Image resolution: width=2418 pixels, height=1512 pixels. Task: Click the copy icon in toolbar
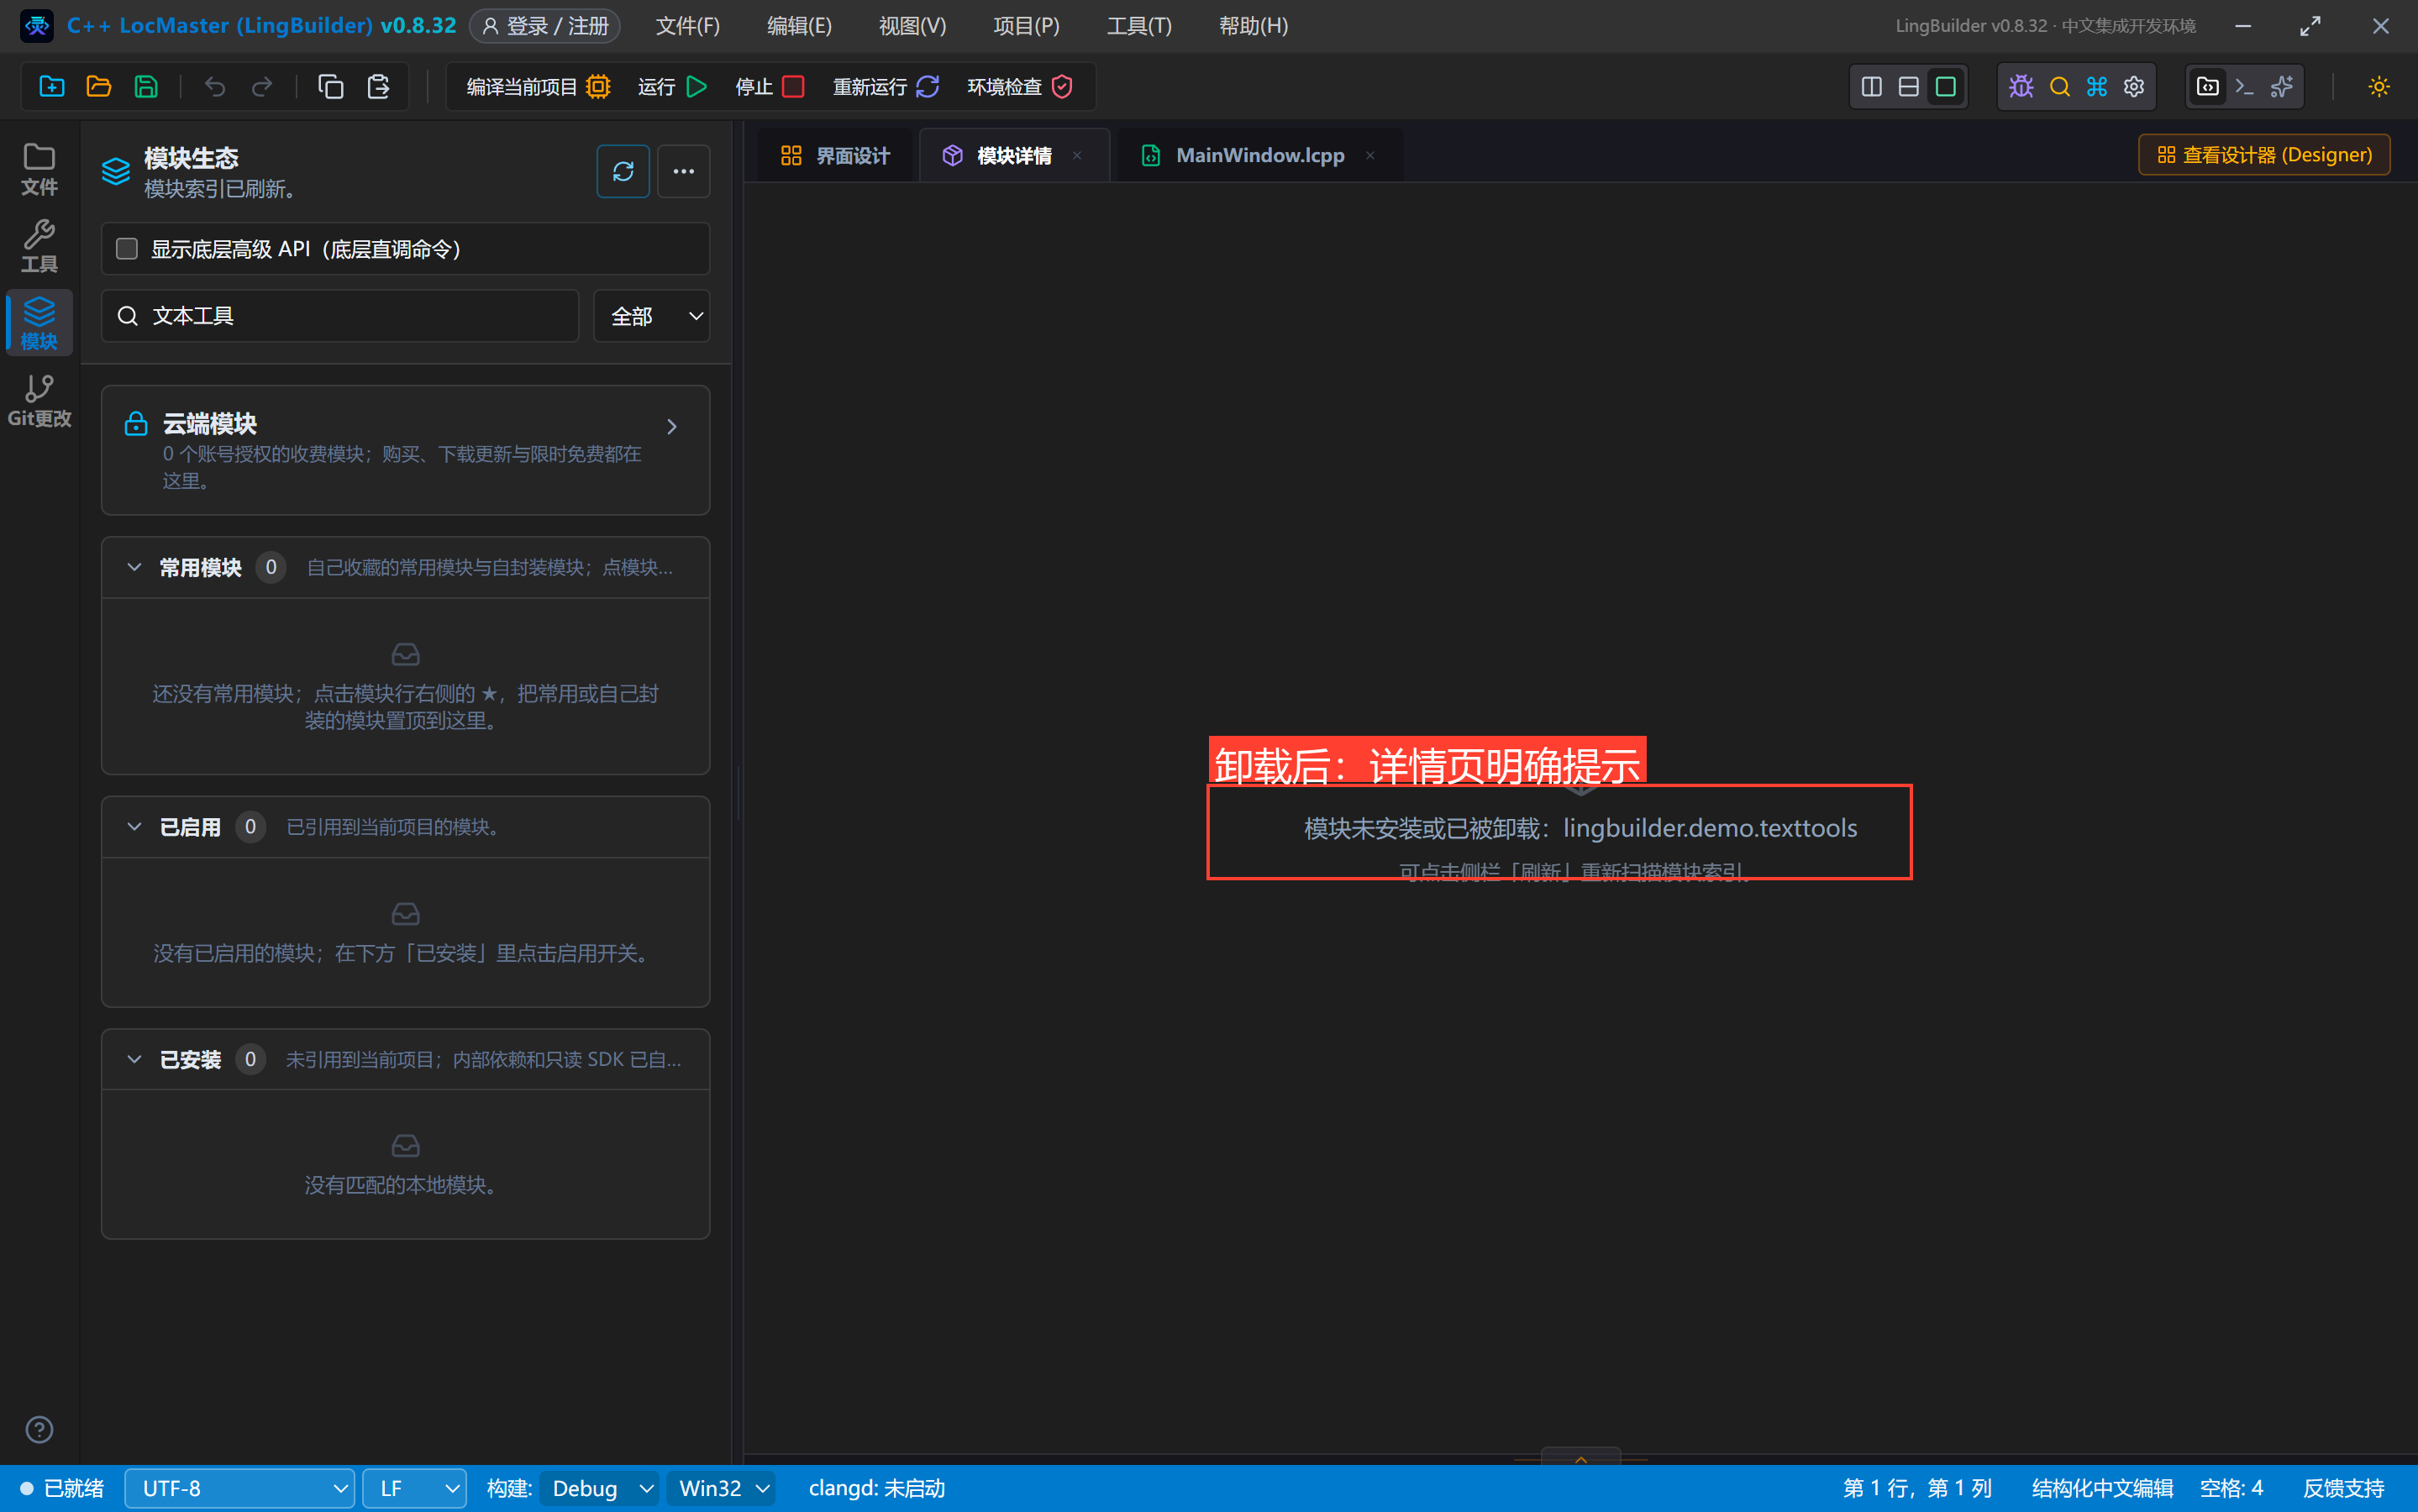coord(331,87)
